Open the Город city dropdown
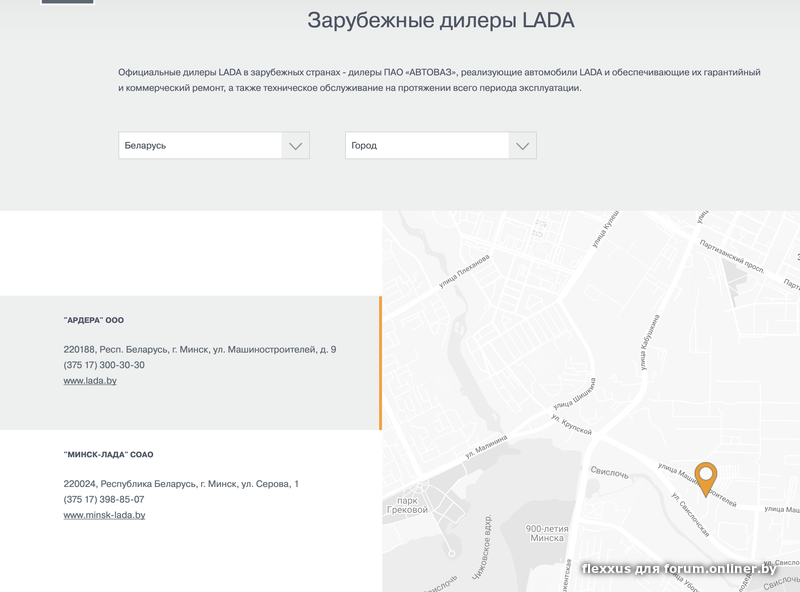The height and width of the screenshot is (592, 800). 441,145
